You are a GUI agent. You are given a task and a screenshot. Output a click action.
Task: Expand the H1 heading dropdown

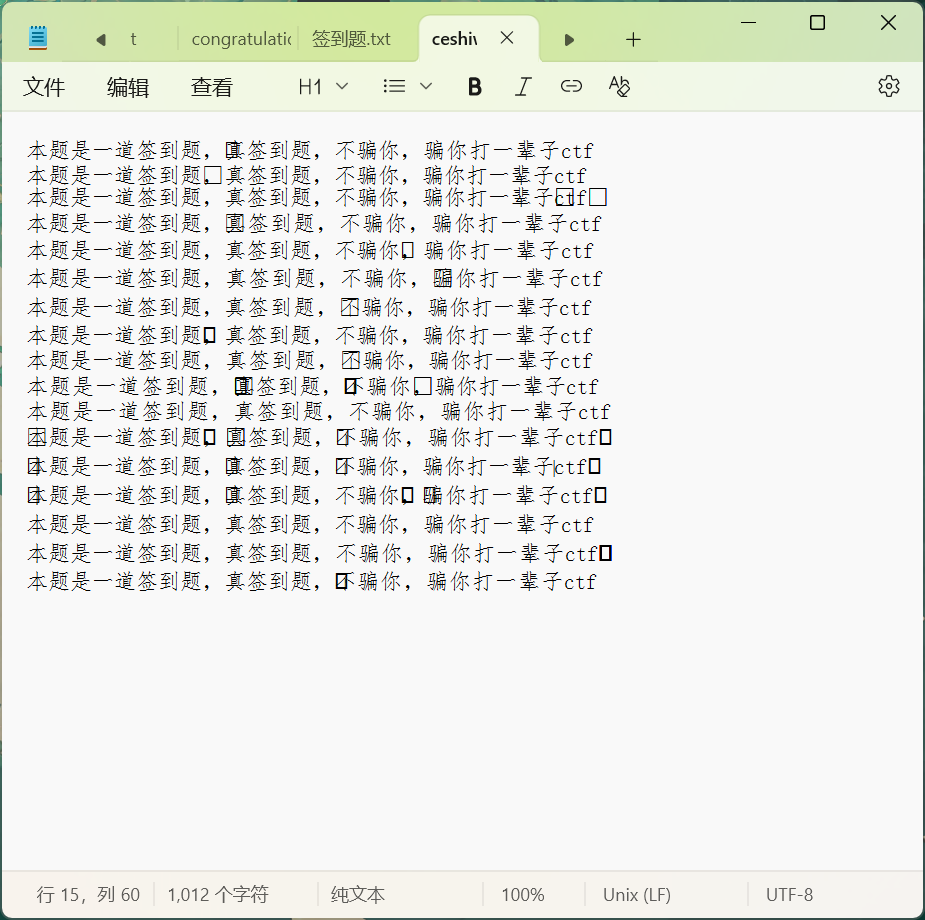tap(323, 87)
